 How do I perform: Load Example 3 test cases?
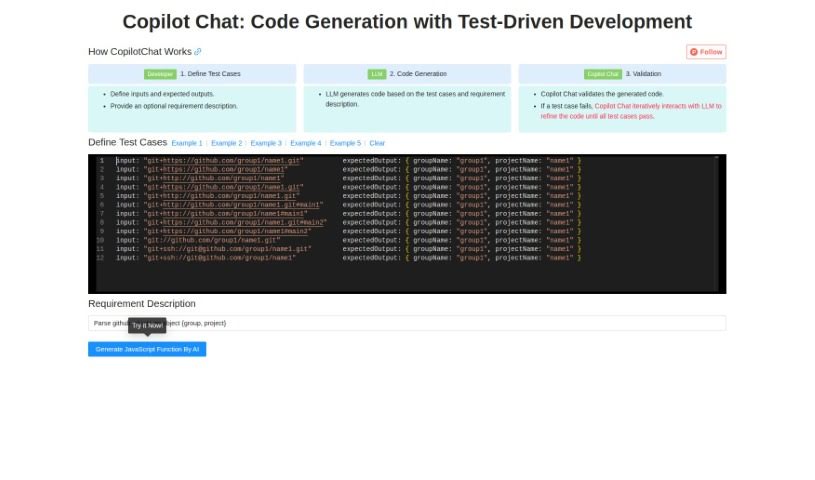point(266,143)
